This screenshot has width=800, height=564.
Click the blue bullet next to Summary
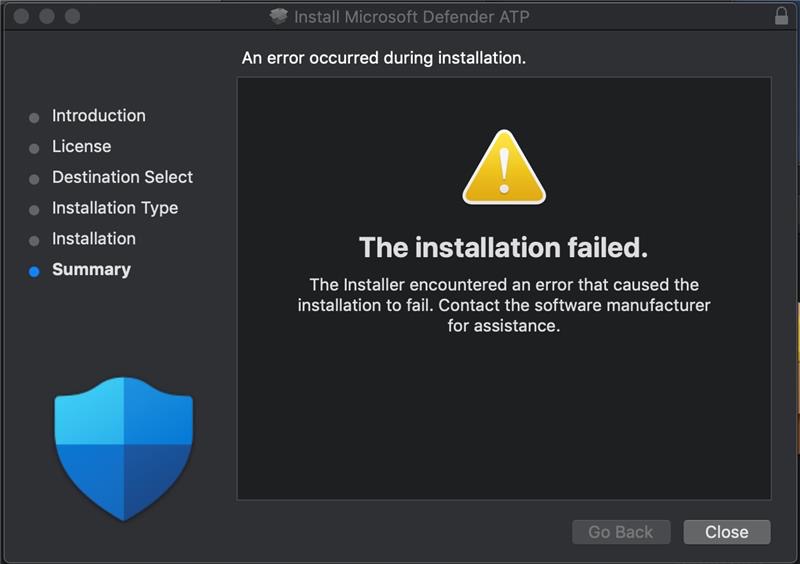pos(34,271)
